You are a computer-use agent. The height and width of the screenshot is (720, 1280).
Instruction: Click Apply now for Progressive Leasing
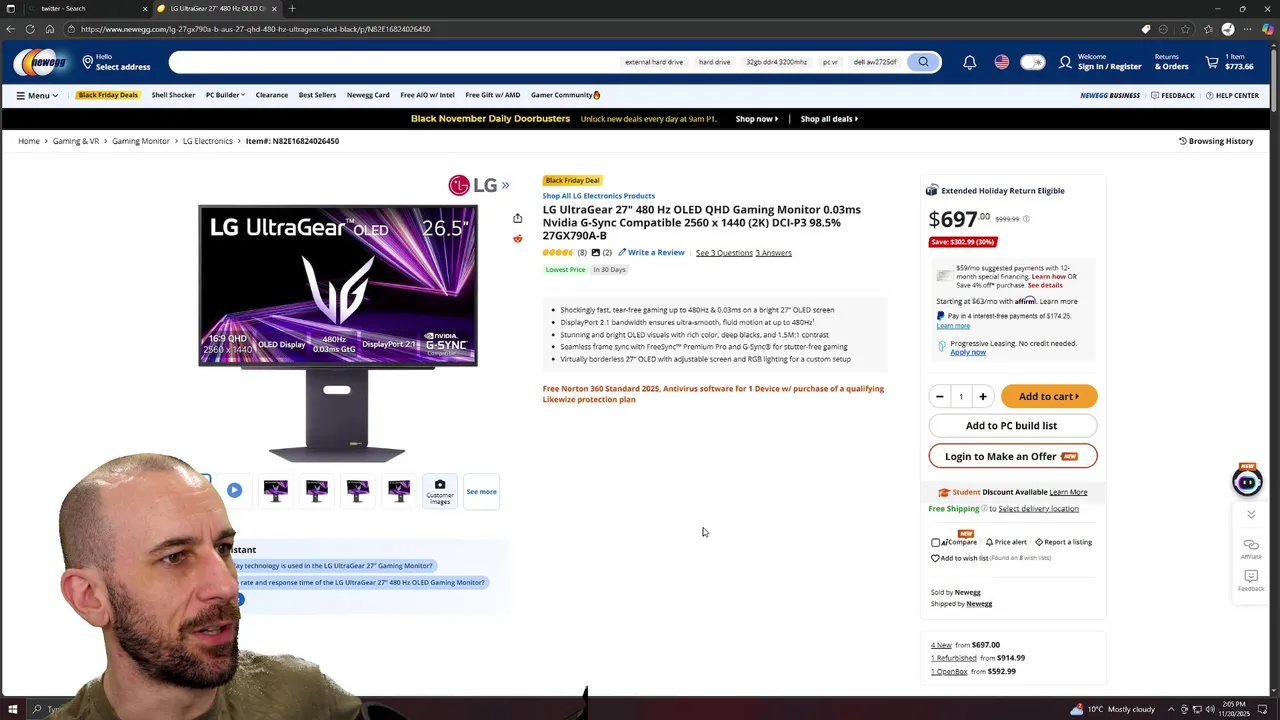pos(967,352)
